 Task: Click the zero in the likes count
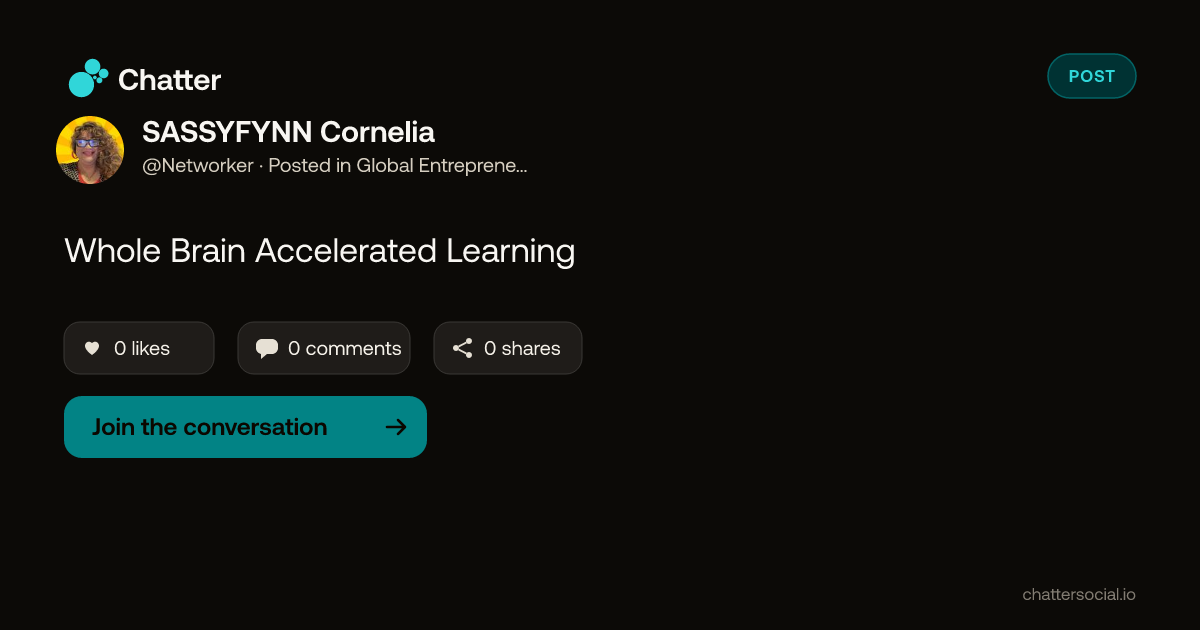[120, 348]
